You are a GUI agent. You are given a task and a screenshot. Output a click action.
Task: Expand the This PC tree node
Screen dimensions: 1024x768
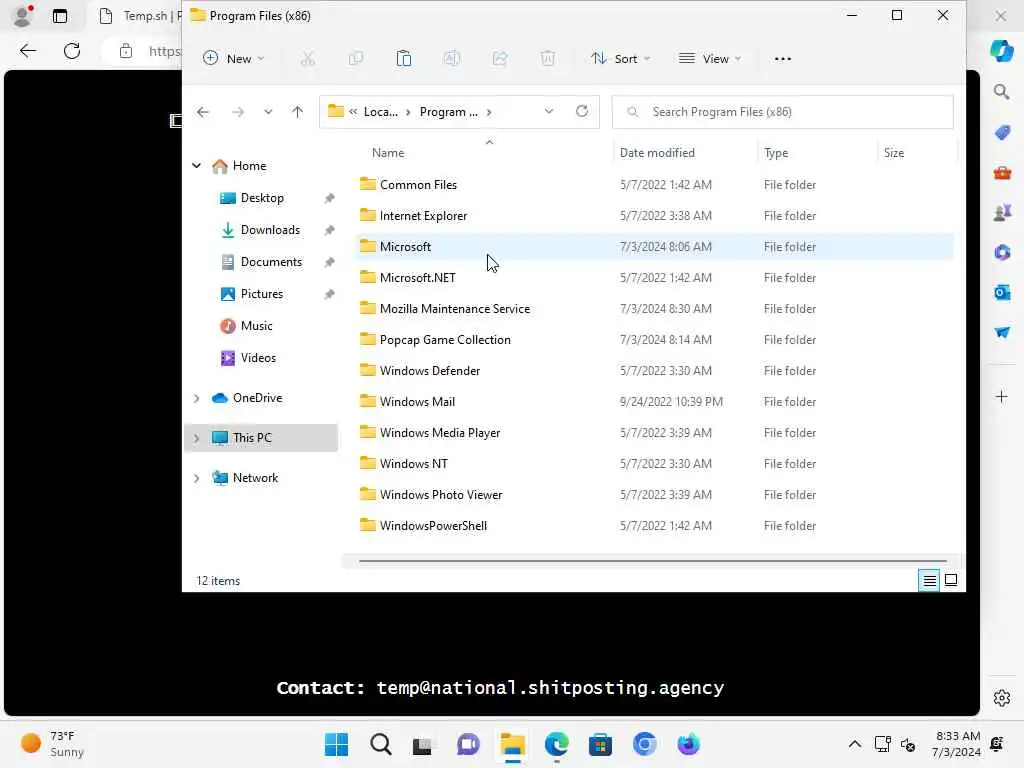pyautogui.click(x=197, y=438)
